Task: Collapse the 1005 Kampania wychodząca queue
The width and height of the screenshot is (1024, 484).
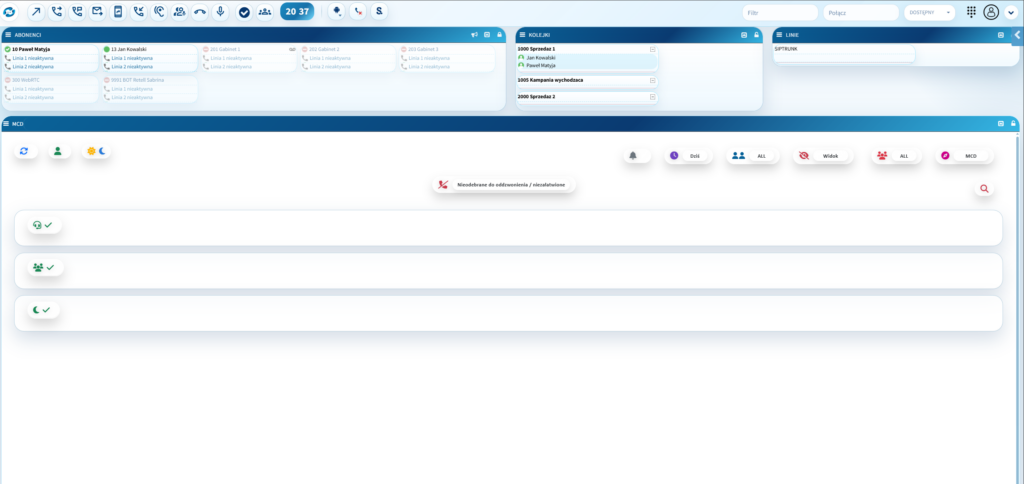Action: (653, 79)
